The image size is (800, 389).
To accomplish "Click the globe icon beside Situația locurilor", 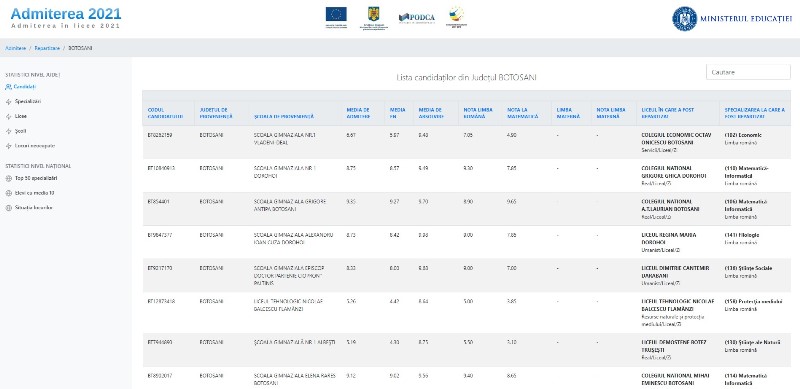I will click(8, 208).
